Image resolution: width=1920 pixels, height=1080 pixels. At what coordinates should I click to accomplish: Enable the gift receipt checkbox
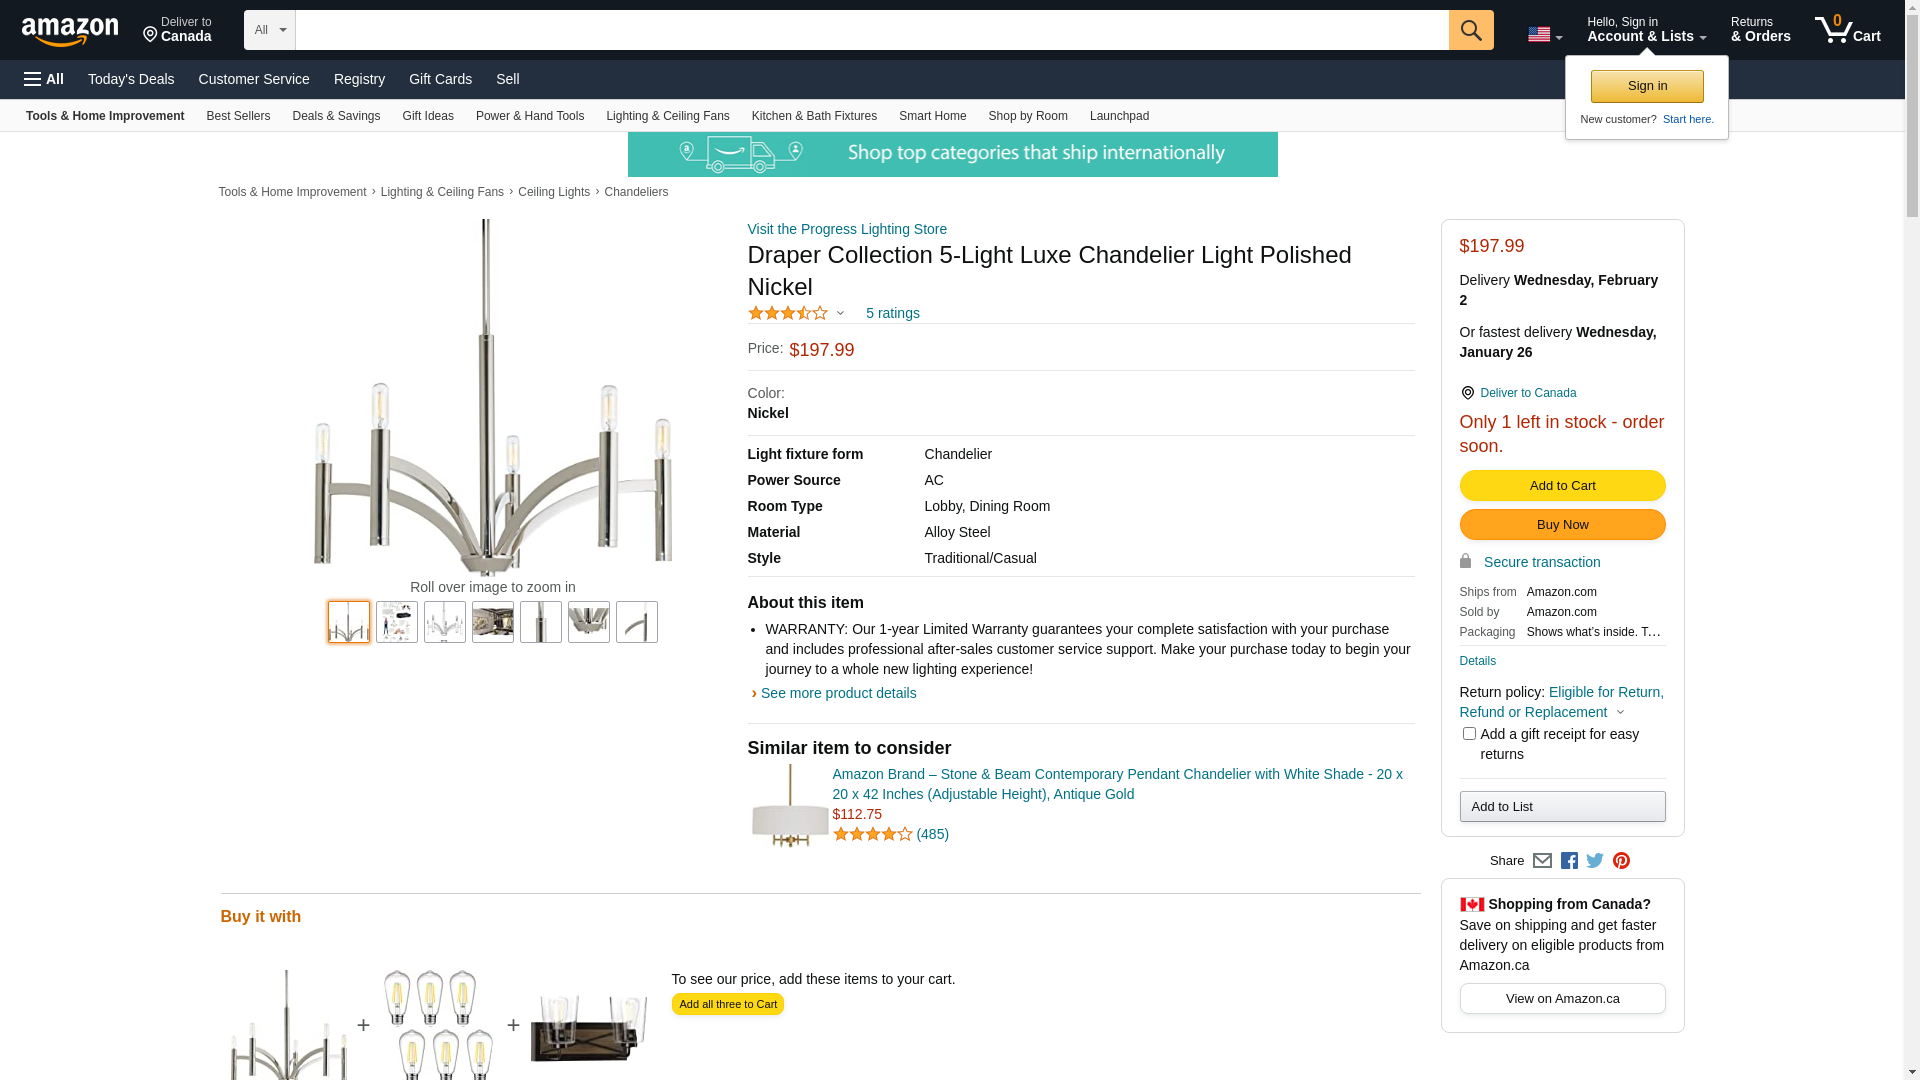tap(1469, 734)
